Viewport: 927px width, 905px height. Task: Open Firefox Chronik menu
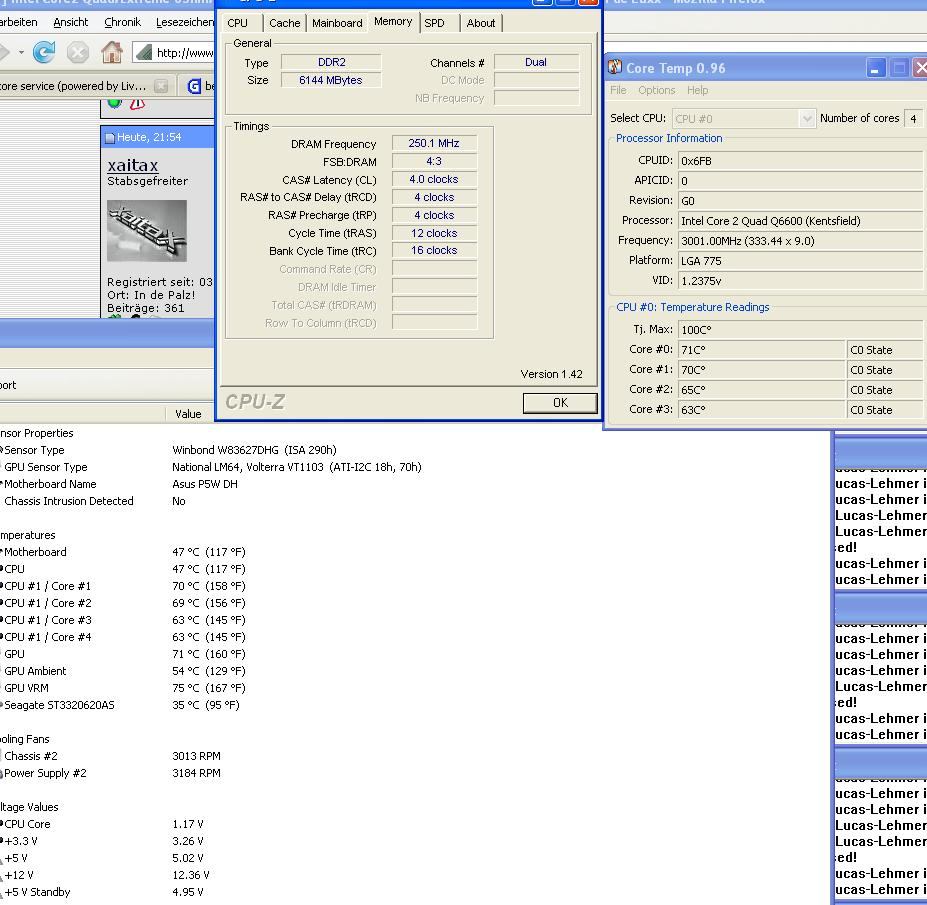[122, 22]
